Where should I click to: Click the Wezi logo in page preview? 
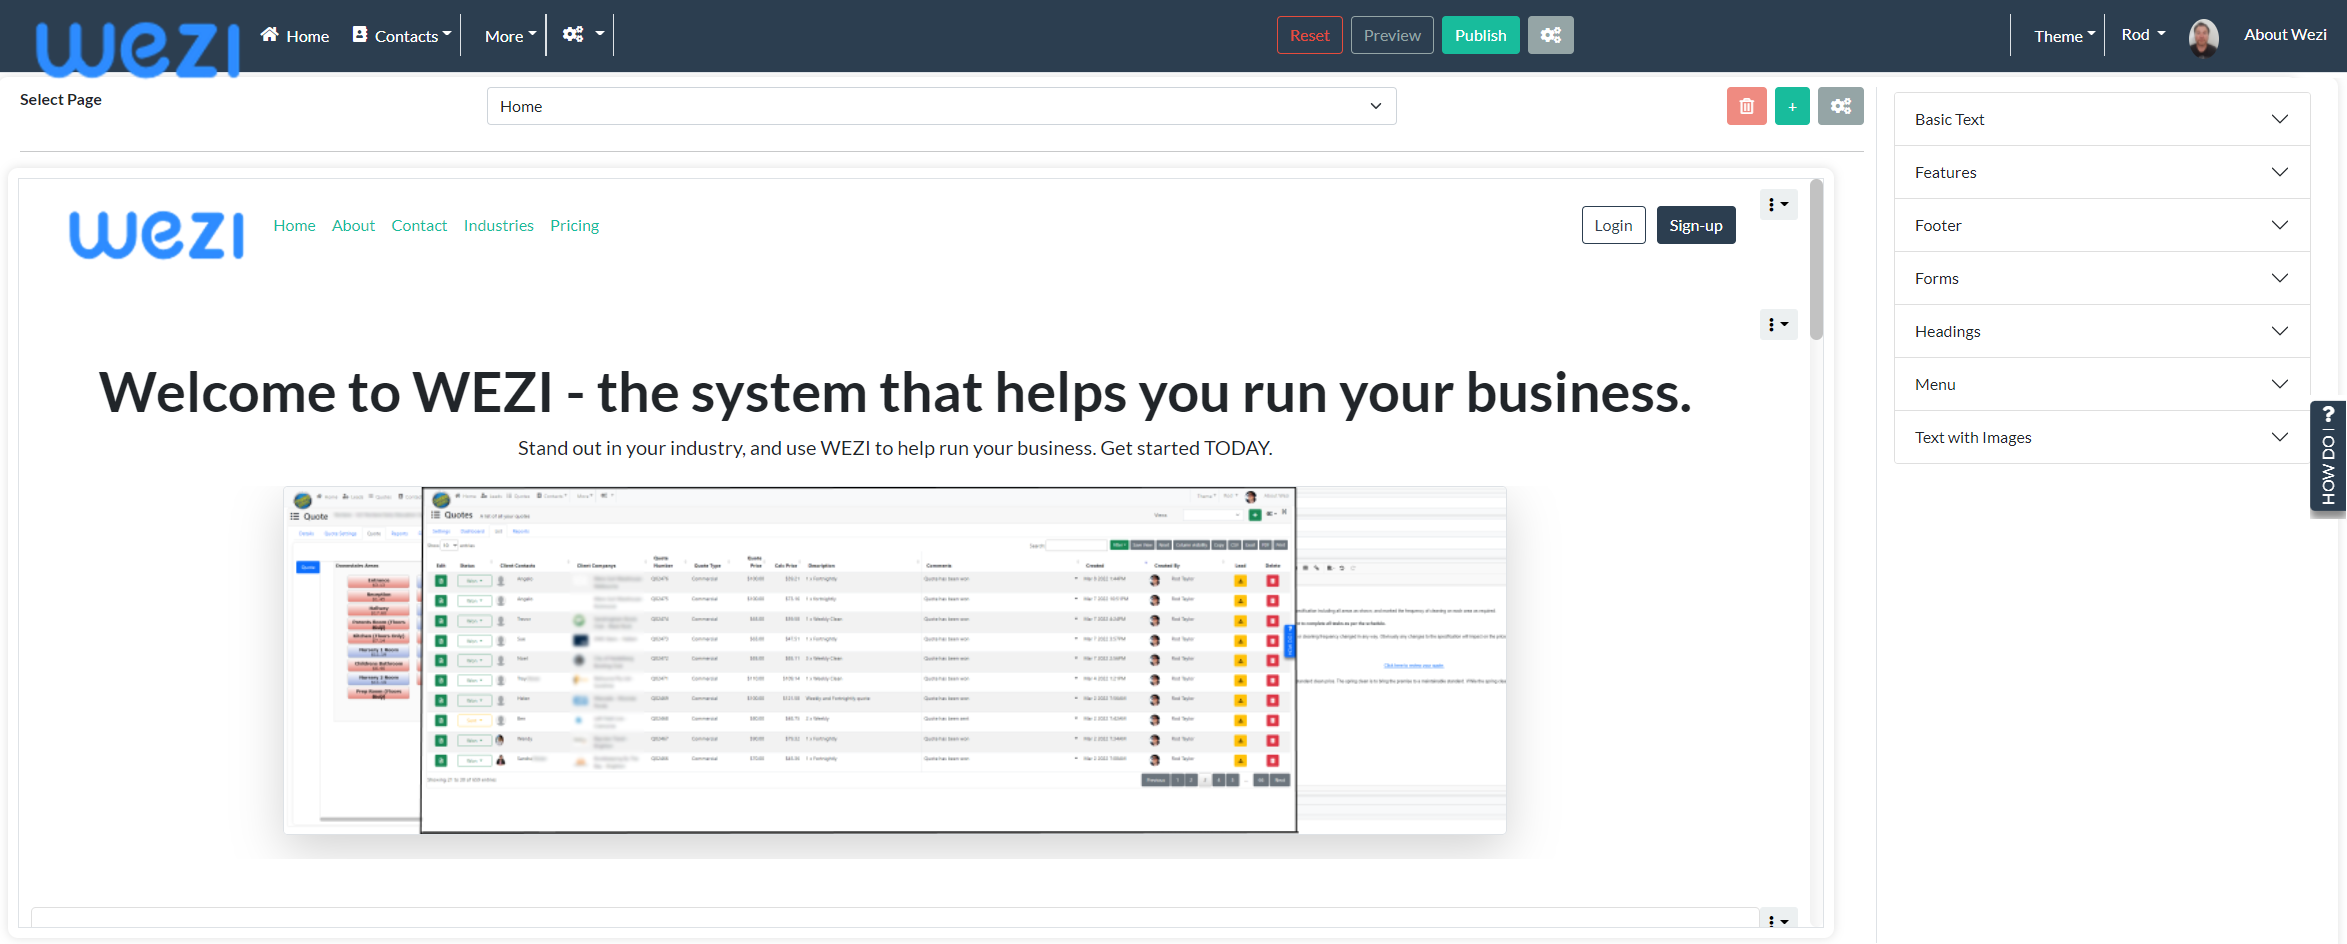pyautogui.click(x=156, y=235)
